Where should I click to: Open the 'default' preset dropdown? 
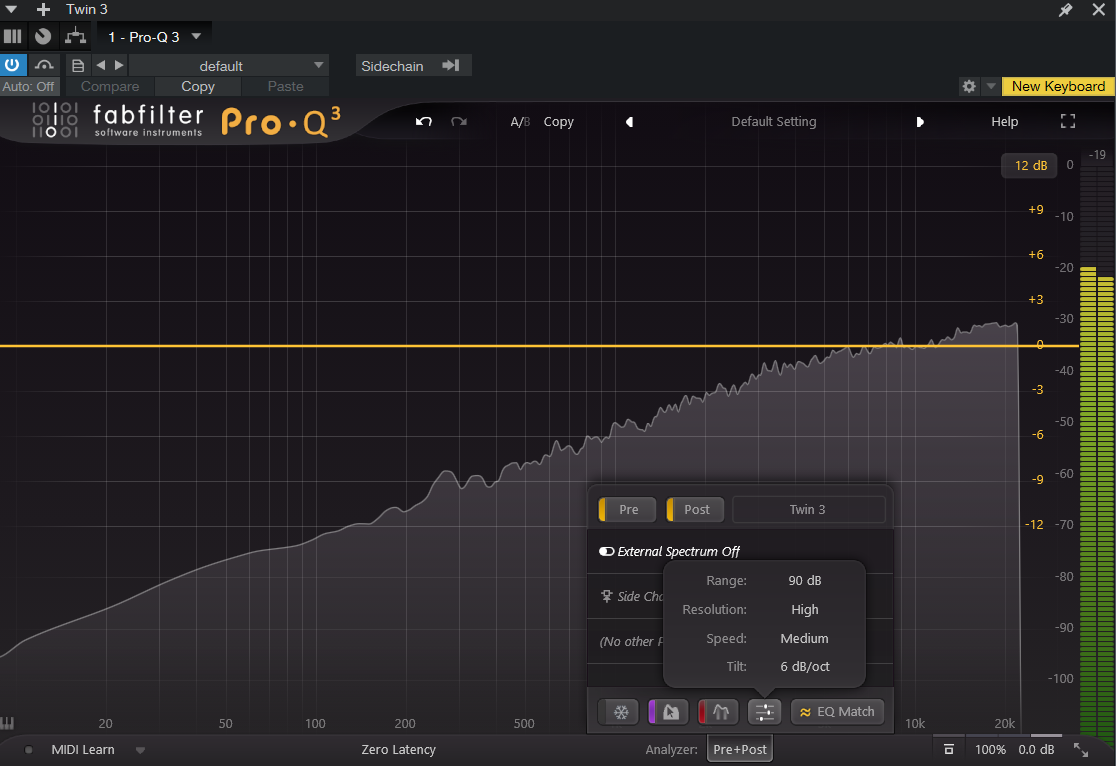pos(228,65)
